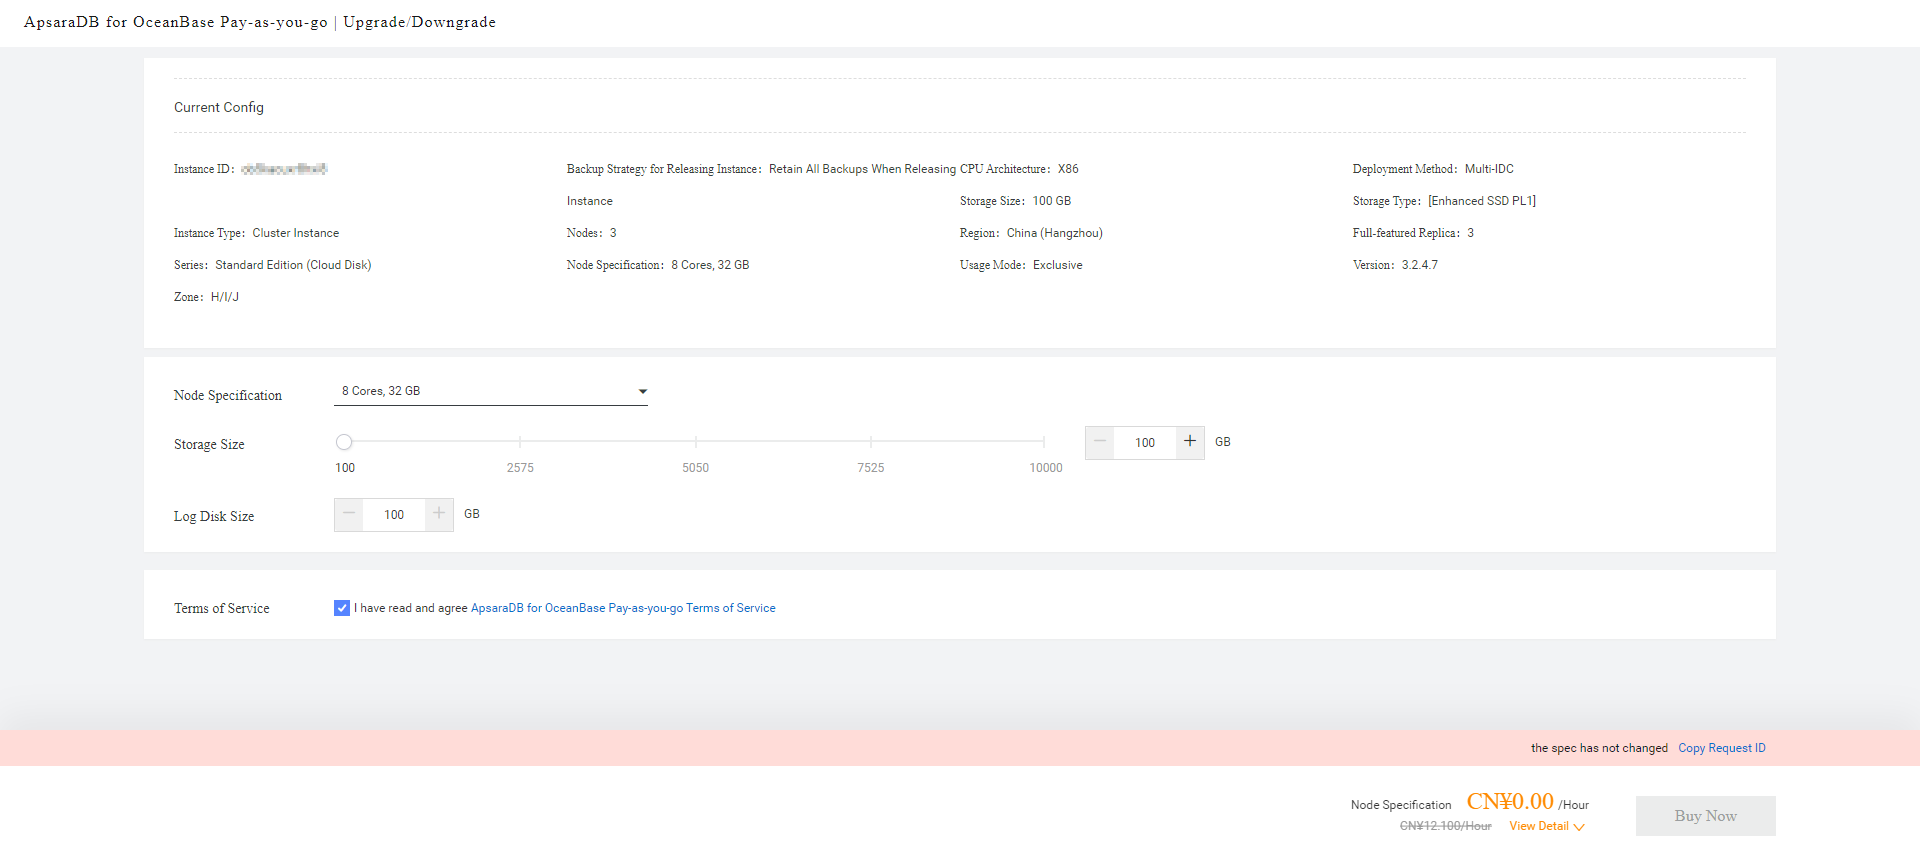Click the Version '3.2.4.7' value
1920x850 pixels.
click(1420, 265)
